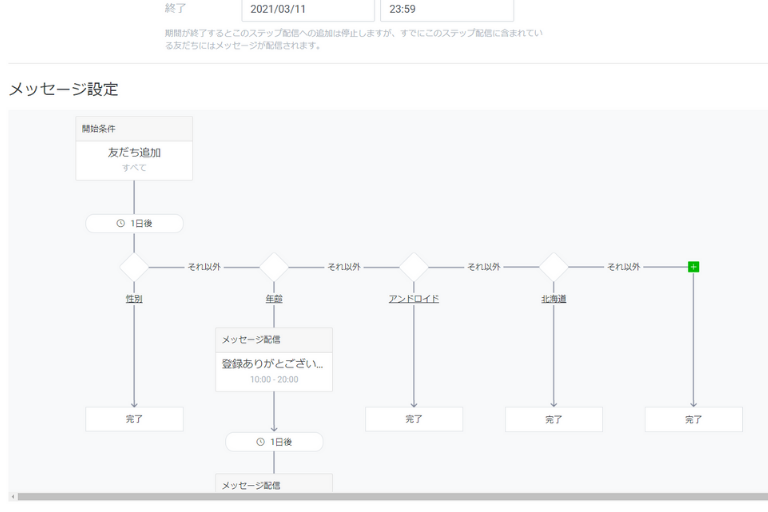Click the horizontal scrollbar track
The height and width of the screenshot is (512, 768).
(x=393, y=497)
